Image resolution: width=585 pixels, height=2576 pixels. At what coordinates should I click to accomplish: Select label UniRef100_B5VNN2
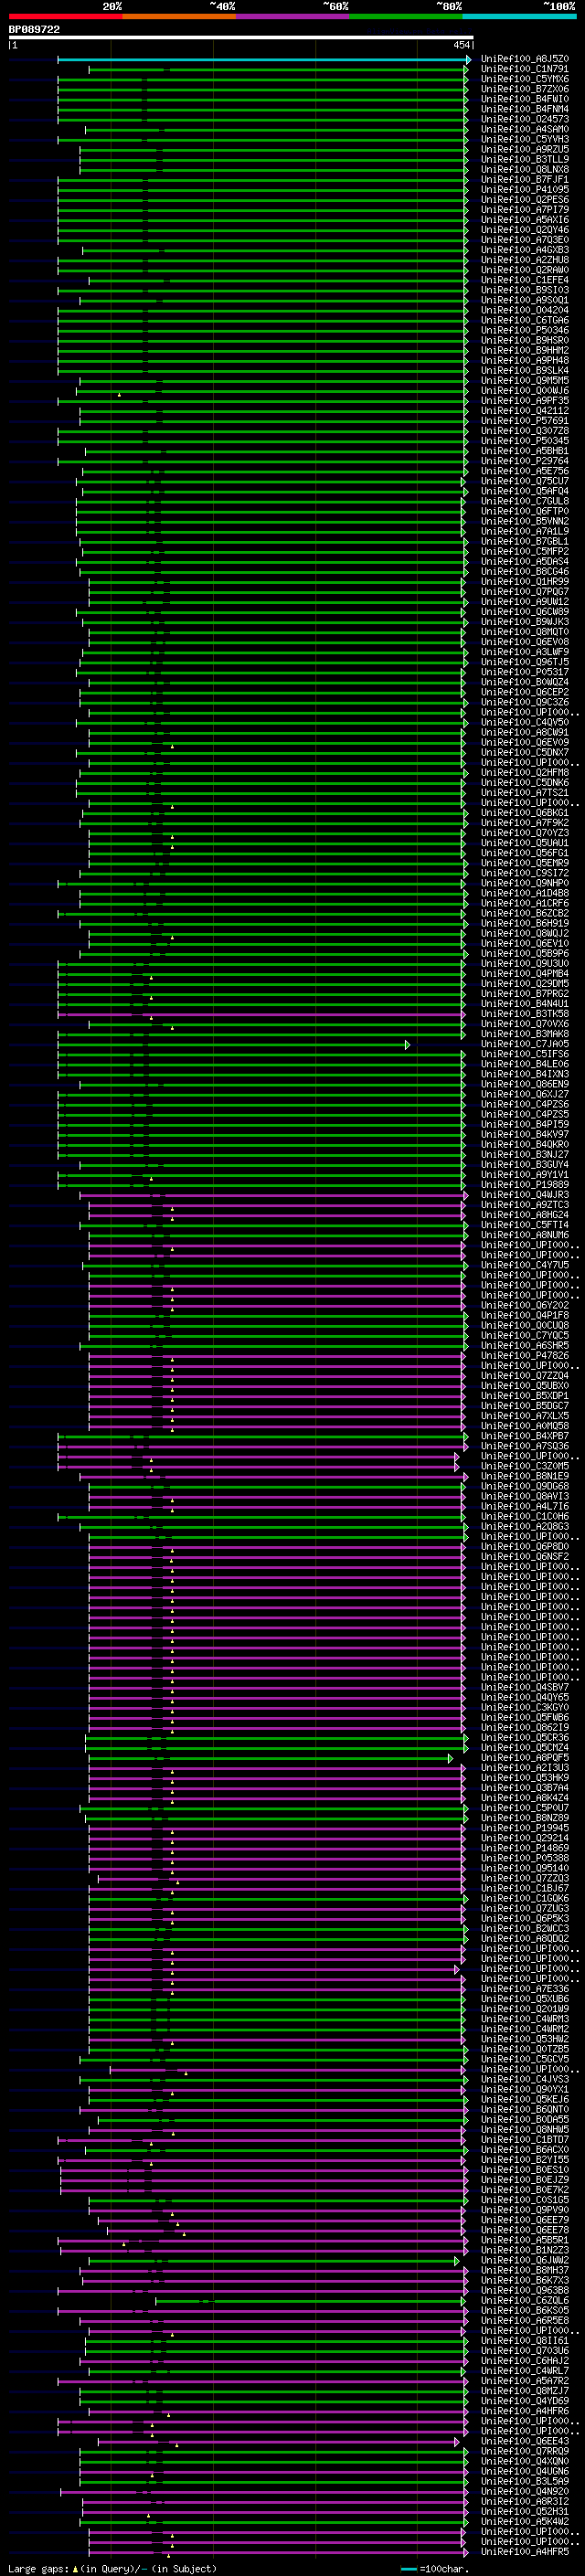click(525, 521)
